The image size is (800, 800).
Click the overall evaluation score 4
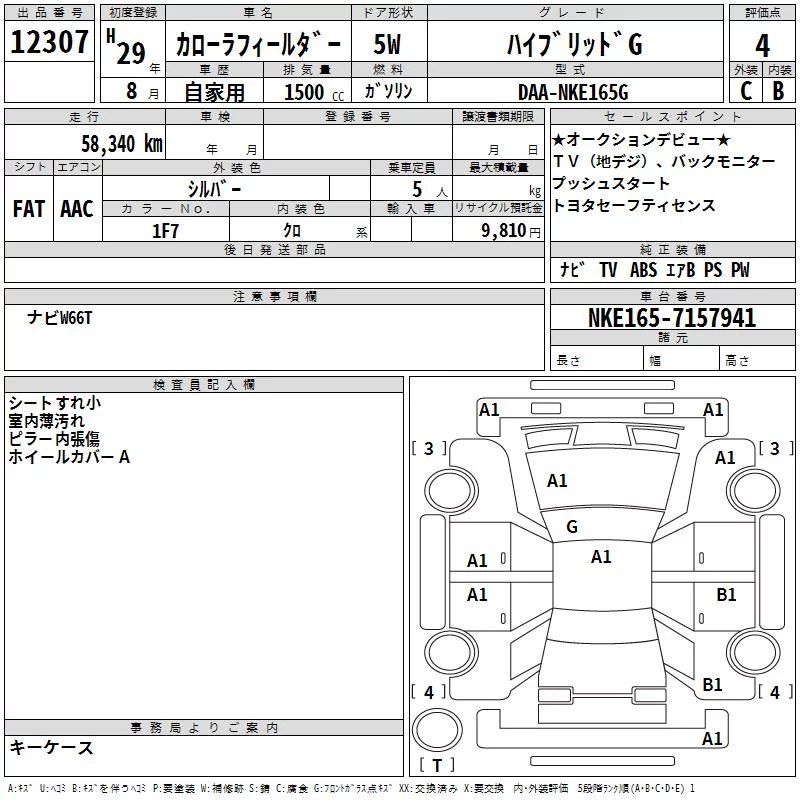tap(762, 45)
